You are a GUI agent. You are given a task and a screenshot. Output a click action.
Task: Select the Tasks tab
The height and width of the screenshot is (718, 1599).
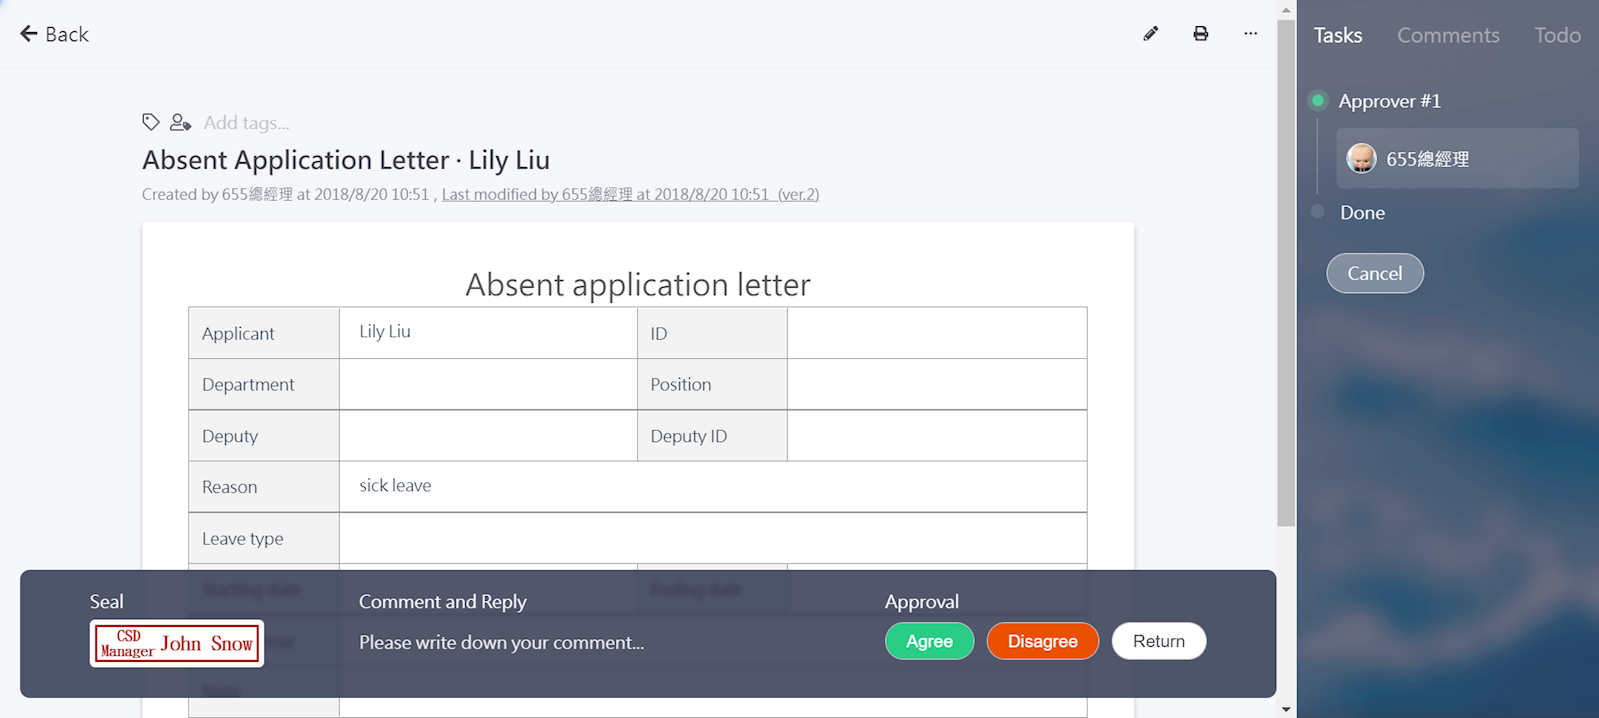coord(1338,35)
